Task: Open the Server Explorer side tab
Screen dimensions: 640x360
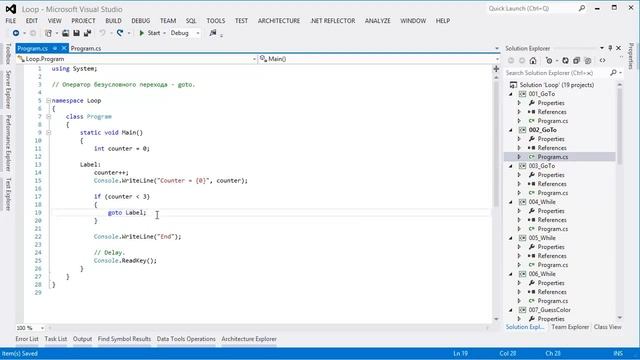Action: click(x=8, y=89)
